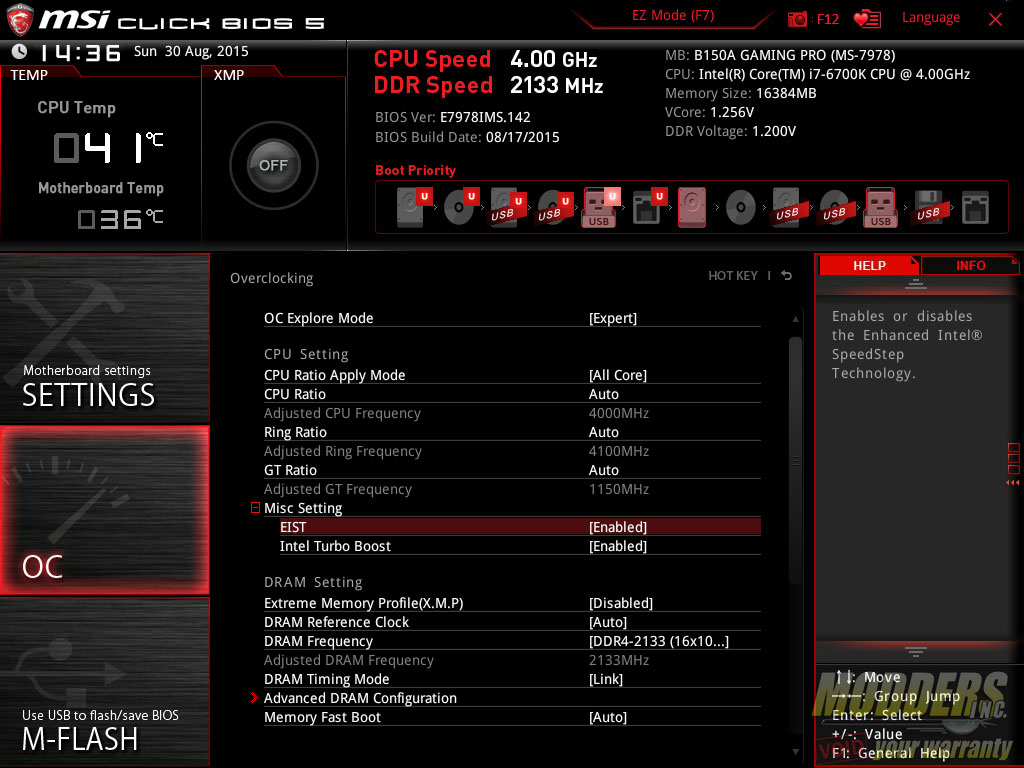1024x768 pixels.
Task: Click the date Sun 30 Aug, 2015
Action: click(x=191, y=52)
